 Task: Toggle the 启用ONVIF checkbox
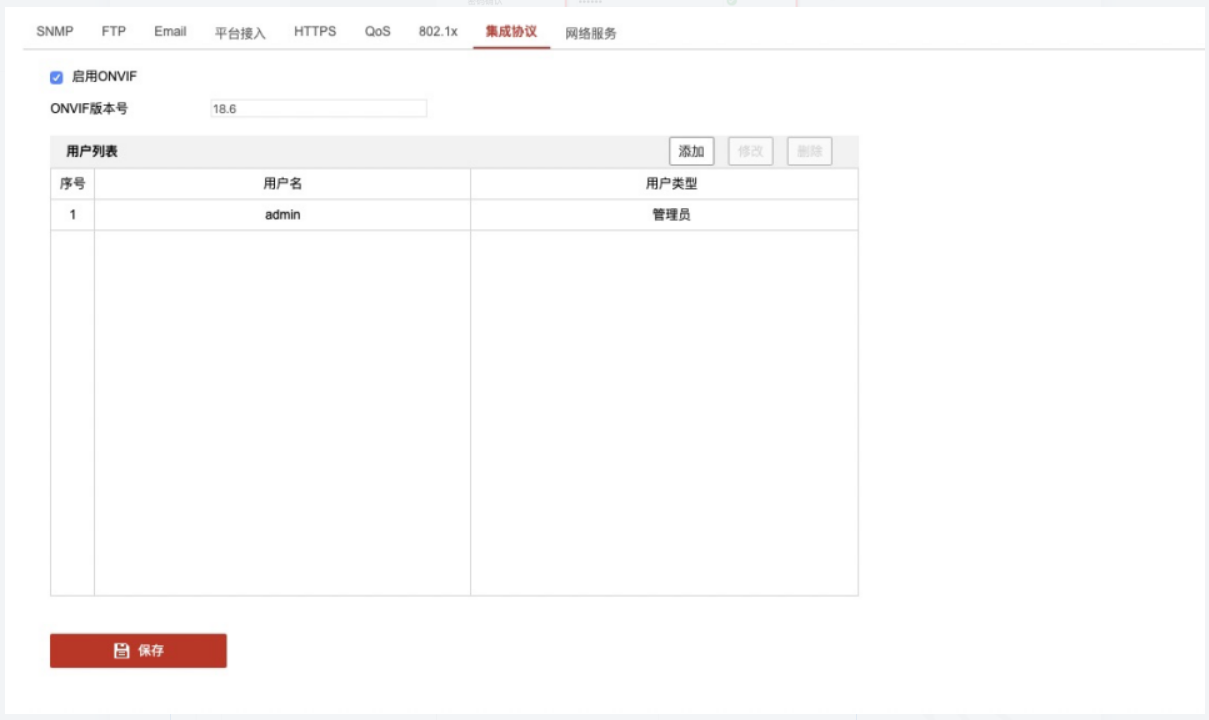57,77
